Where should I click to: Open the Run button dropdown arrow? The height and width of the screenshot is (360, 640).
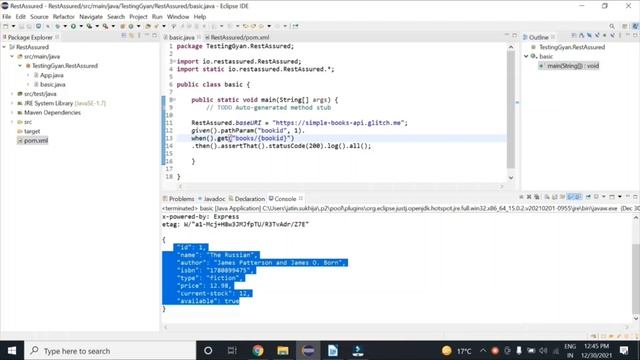[81, 26]
